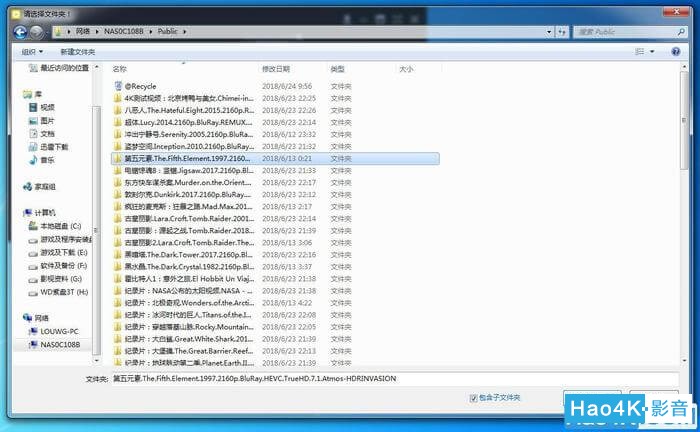Open the 游戏及下载 (E:) drive icon

pos(33,253)
